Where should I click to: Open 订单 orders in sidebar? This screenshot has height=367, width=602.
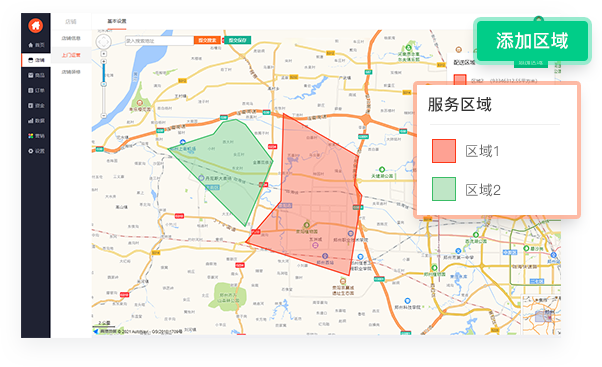pos(36,90)
